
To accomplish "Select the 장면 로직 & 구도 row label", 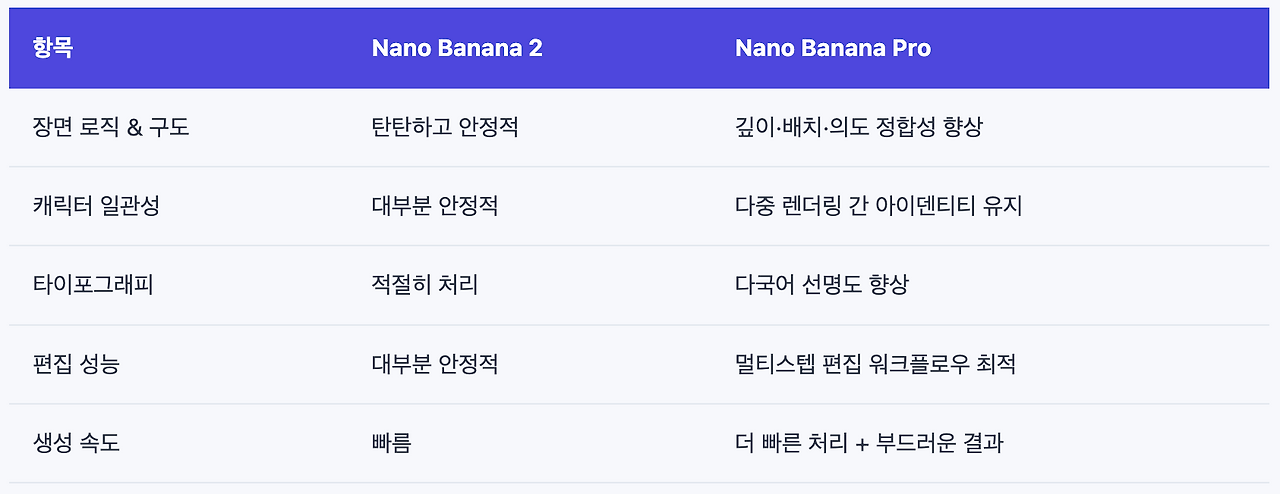I will [x=111, y=127].
